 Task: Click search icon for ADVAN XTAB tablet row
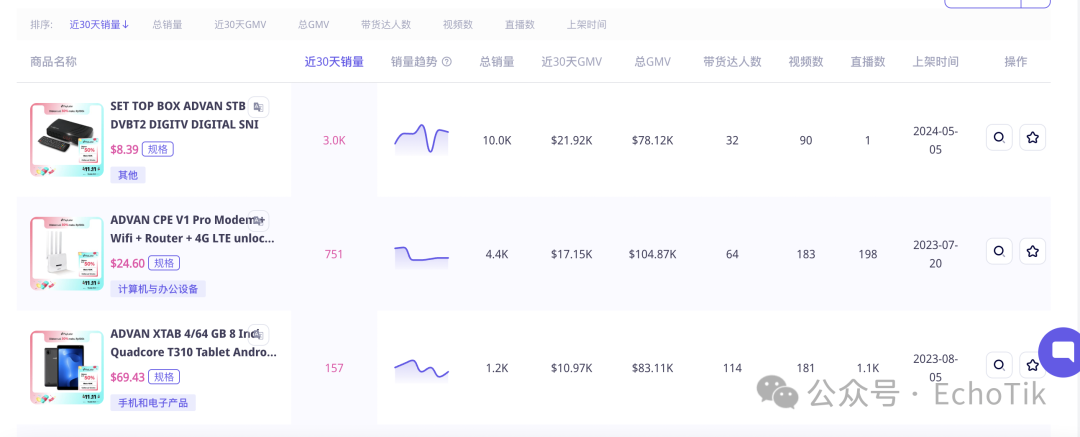point(999,365)
